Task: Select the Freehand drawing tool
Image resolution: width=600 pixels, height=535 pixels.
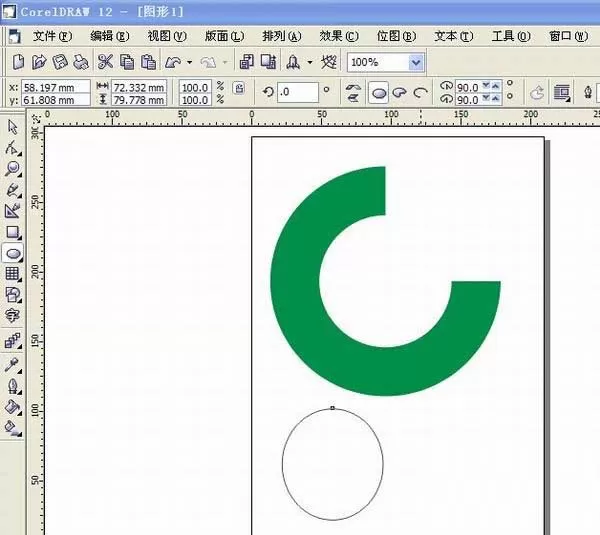Action: 13,190
